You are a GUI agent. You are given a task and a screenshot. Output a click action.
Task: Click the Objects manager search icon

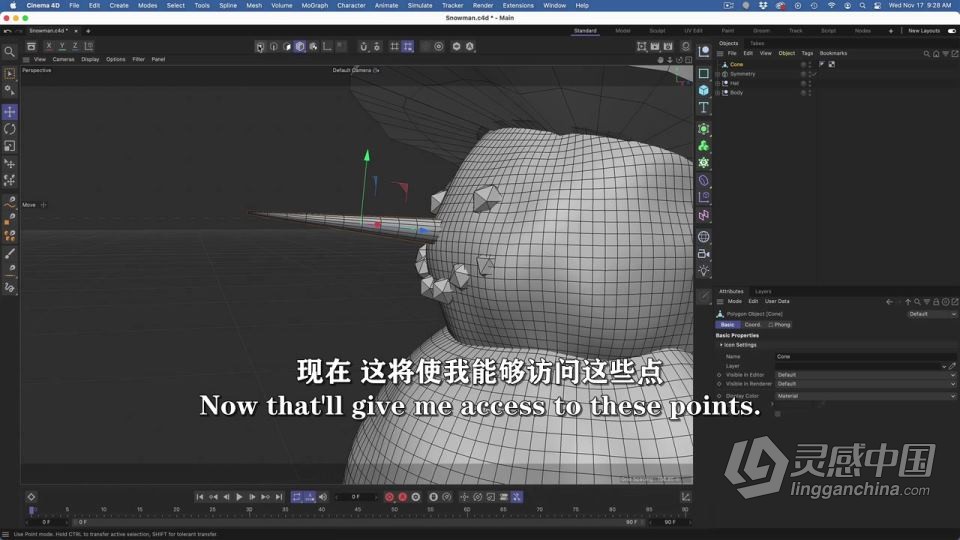(x=926, y=54)
